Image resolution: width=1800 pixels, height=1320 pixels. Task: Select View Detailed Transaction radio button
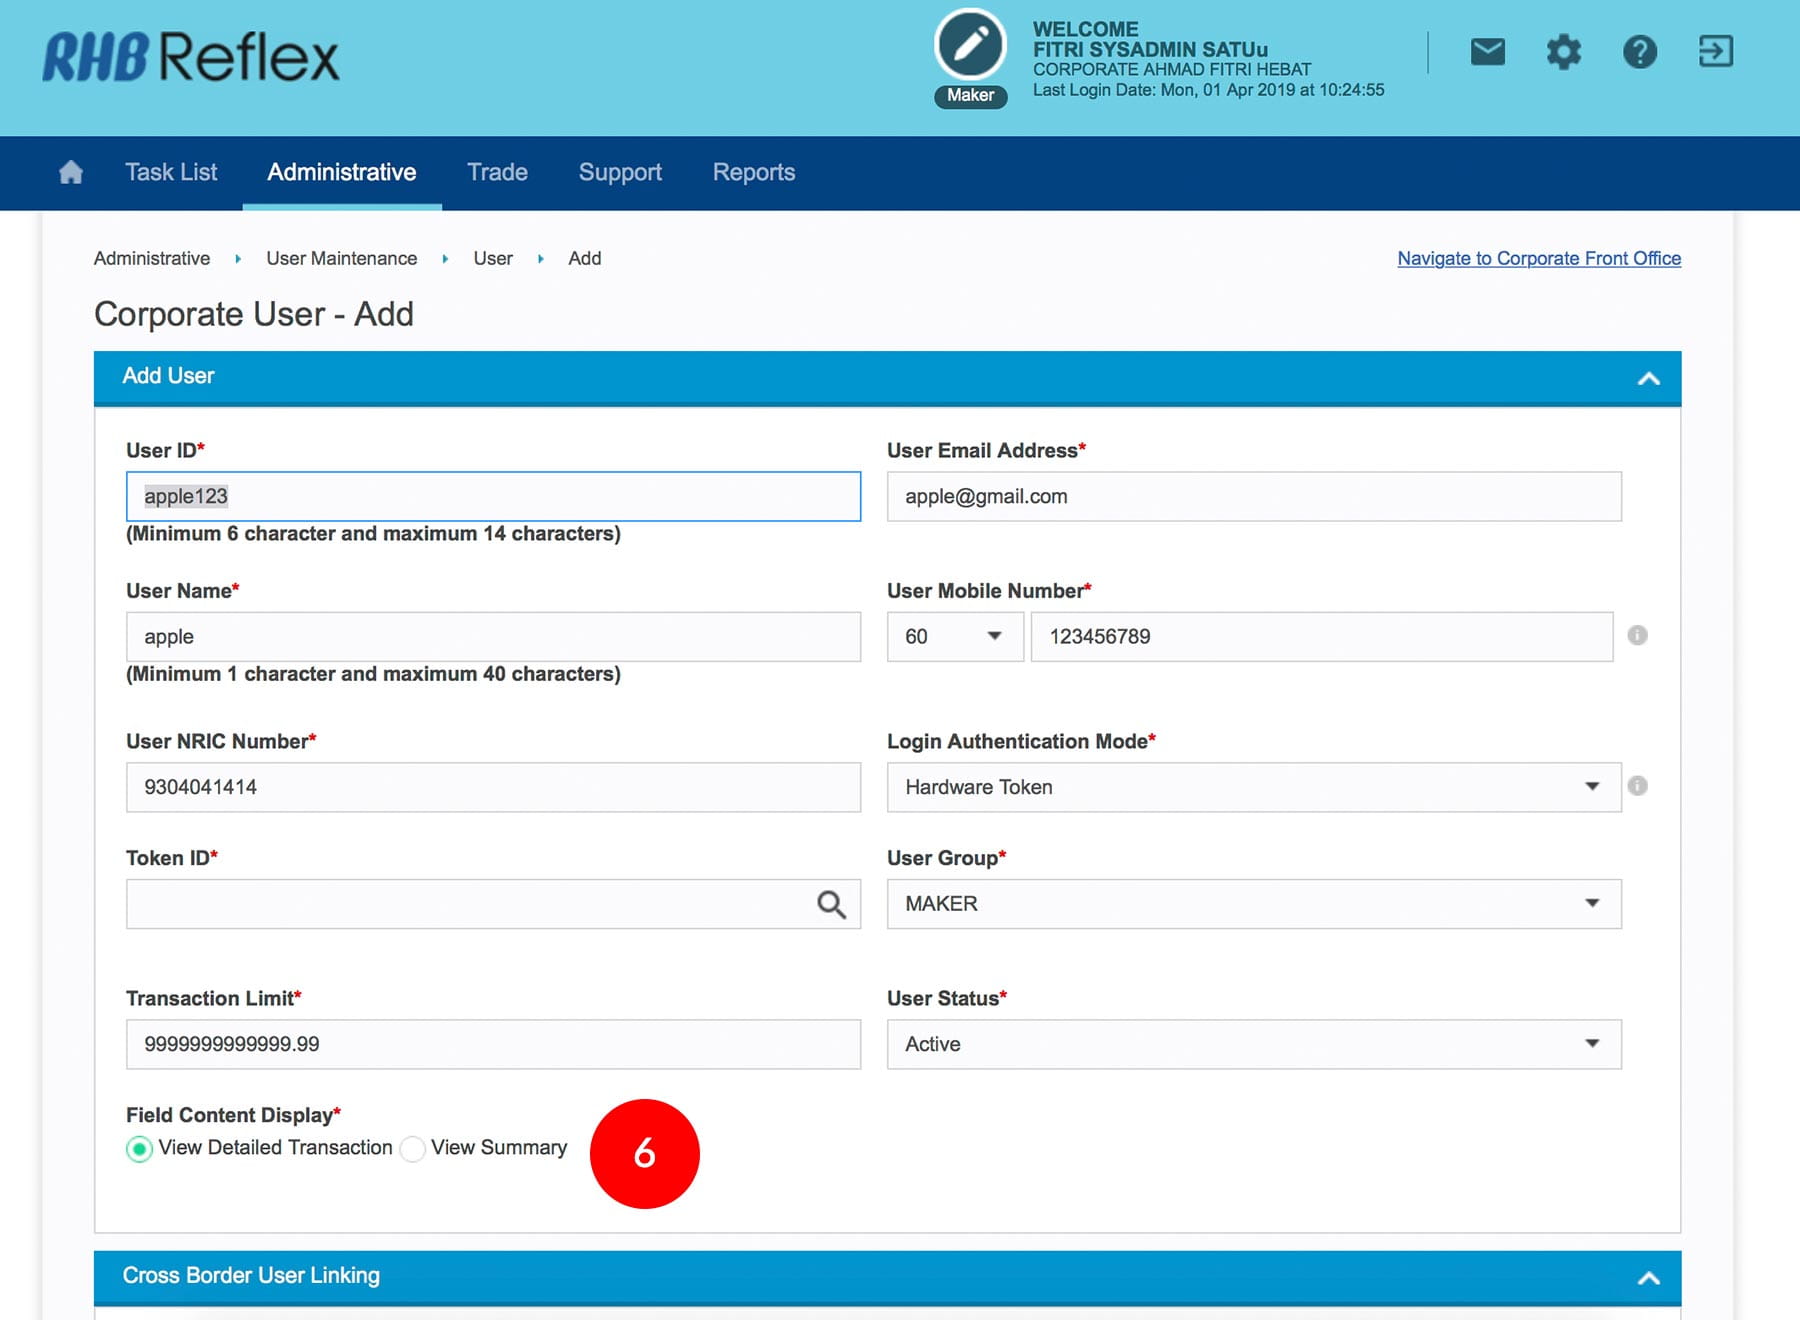click(140, 1149)
